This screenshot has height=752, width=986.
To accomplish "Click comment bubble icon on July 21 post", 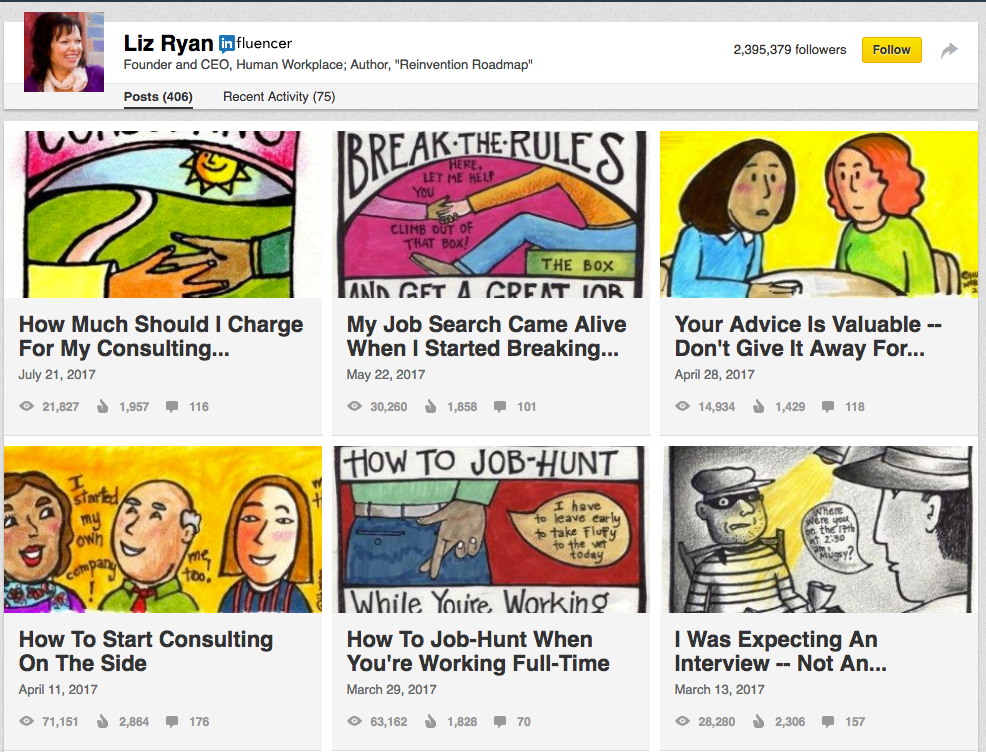I will [172, 407].
